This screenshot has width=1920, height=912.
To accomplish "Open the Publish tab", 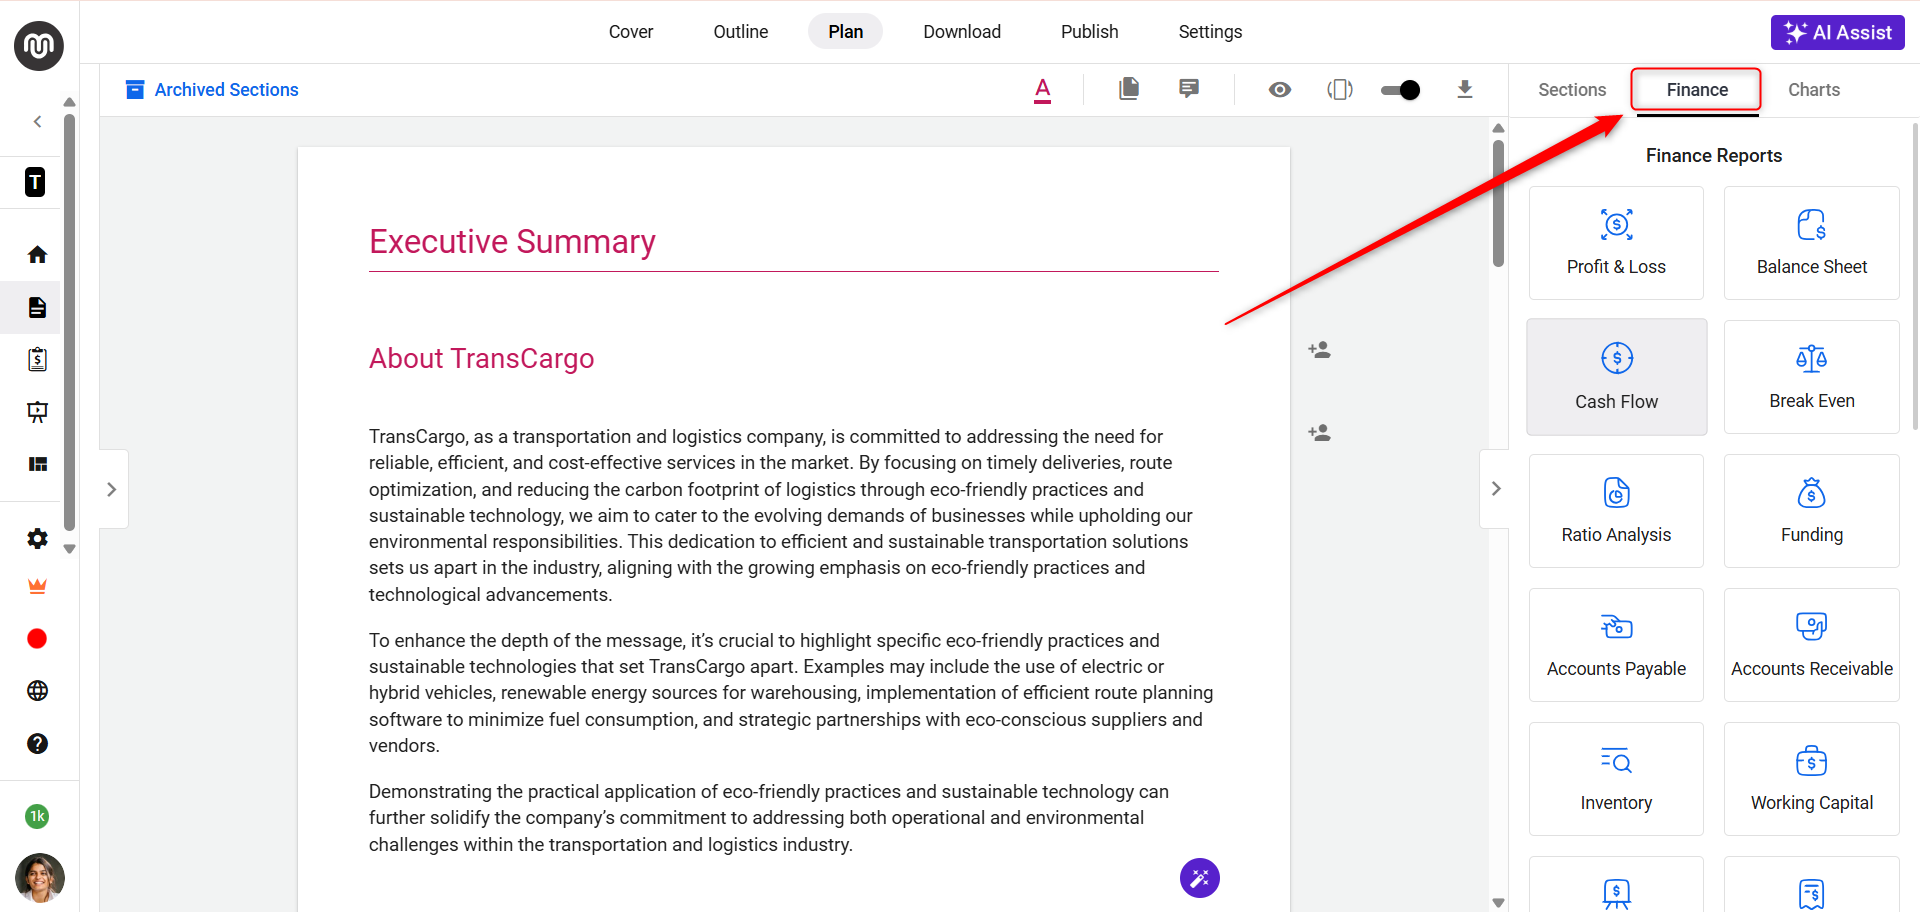I will [x=1090, y=32].
